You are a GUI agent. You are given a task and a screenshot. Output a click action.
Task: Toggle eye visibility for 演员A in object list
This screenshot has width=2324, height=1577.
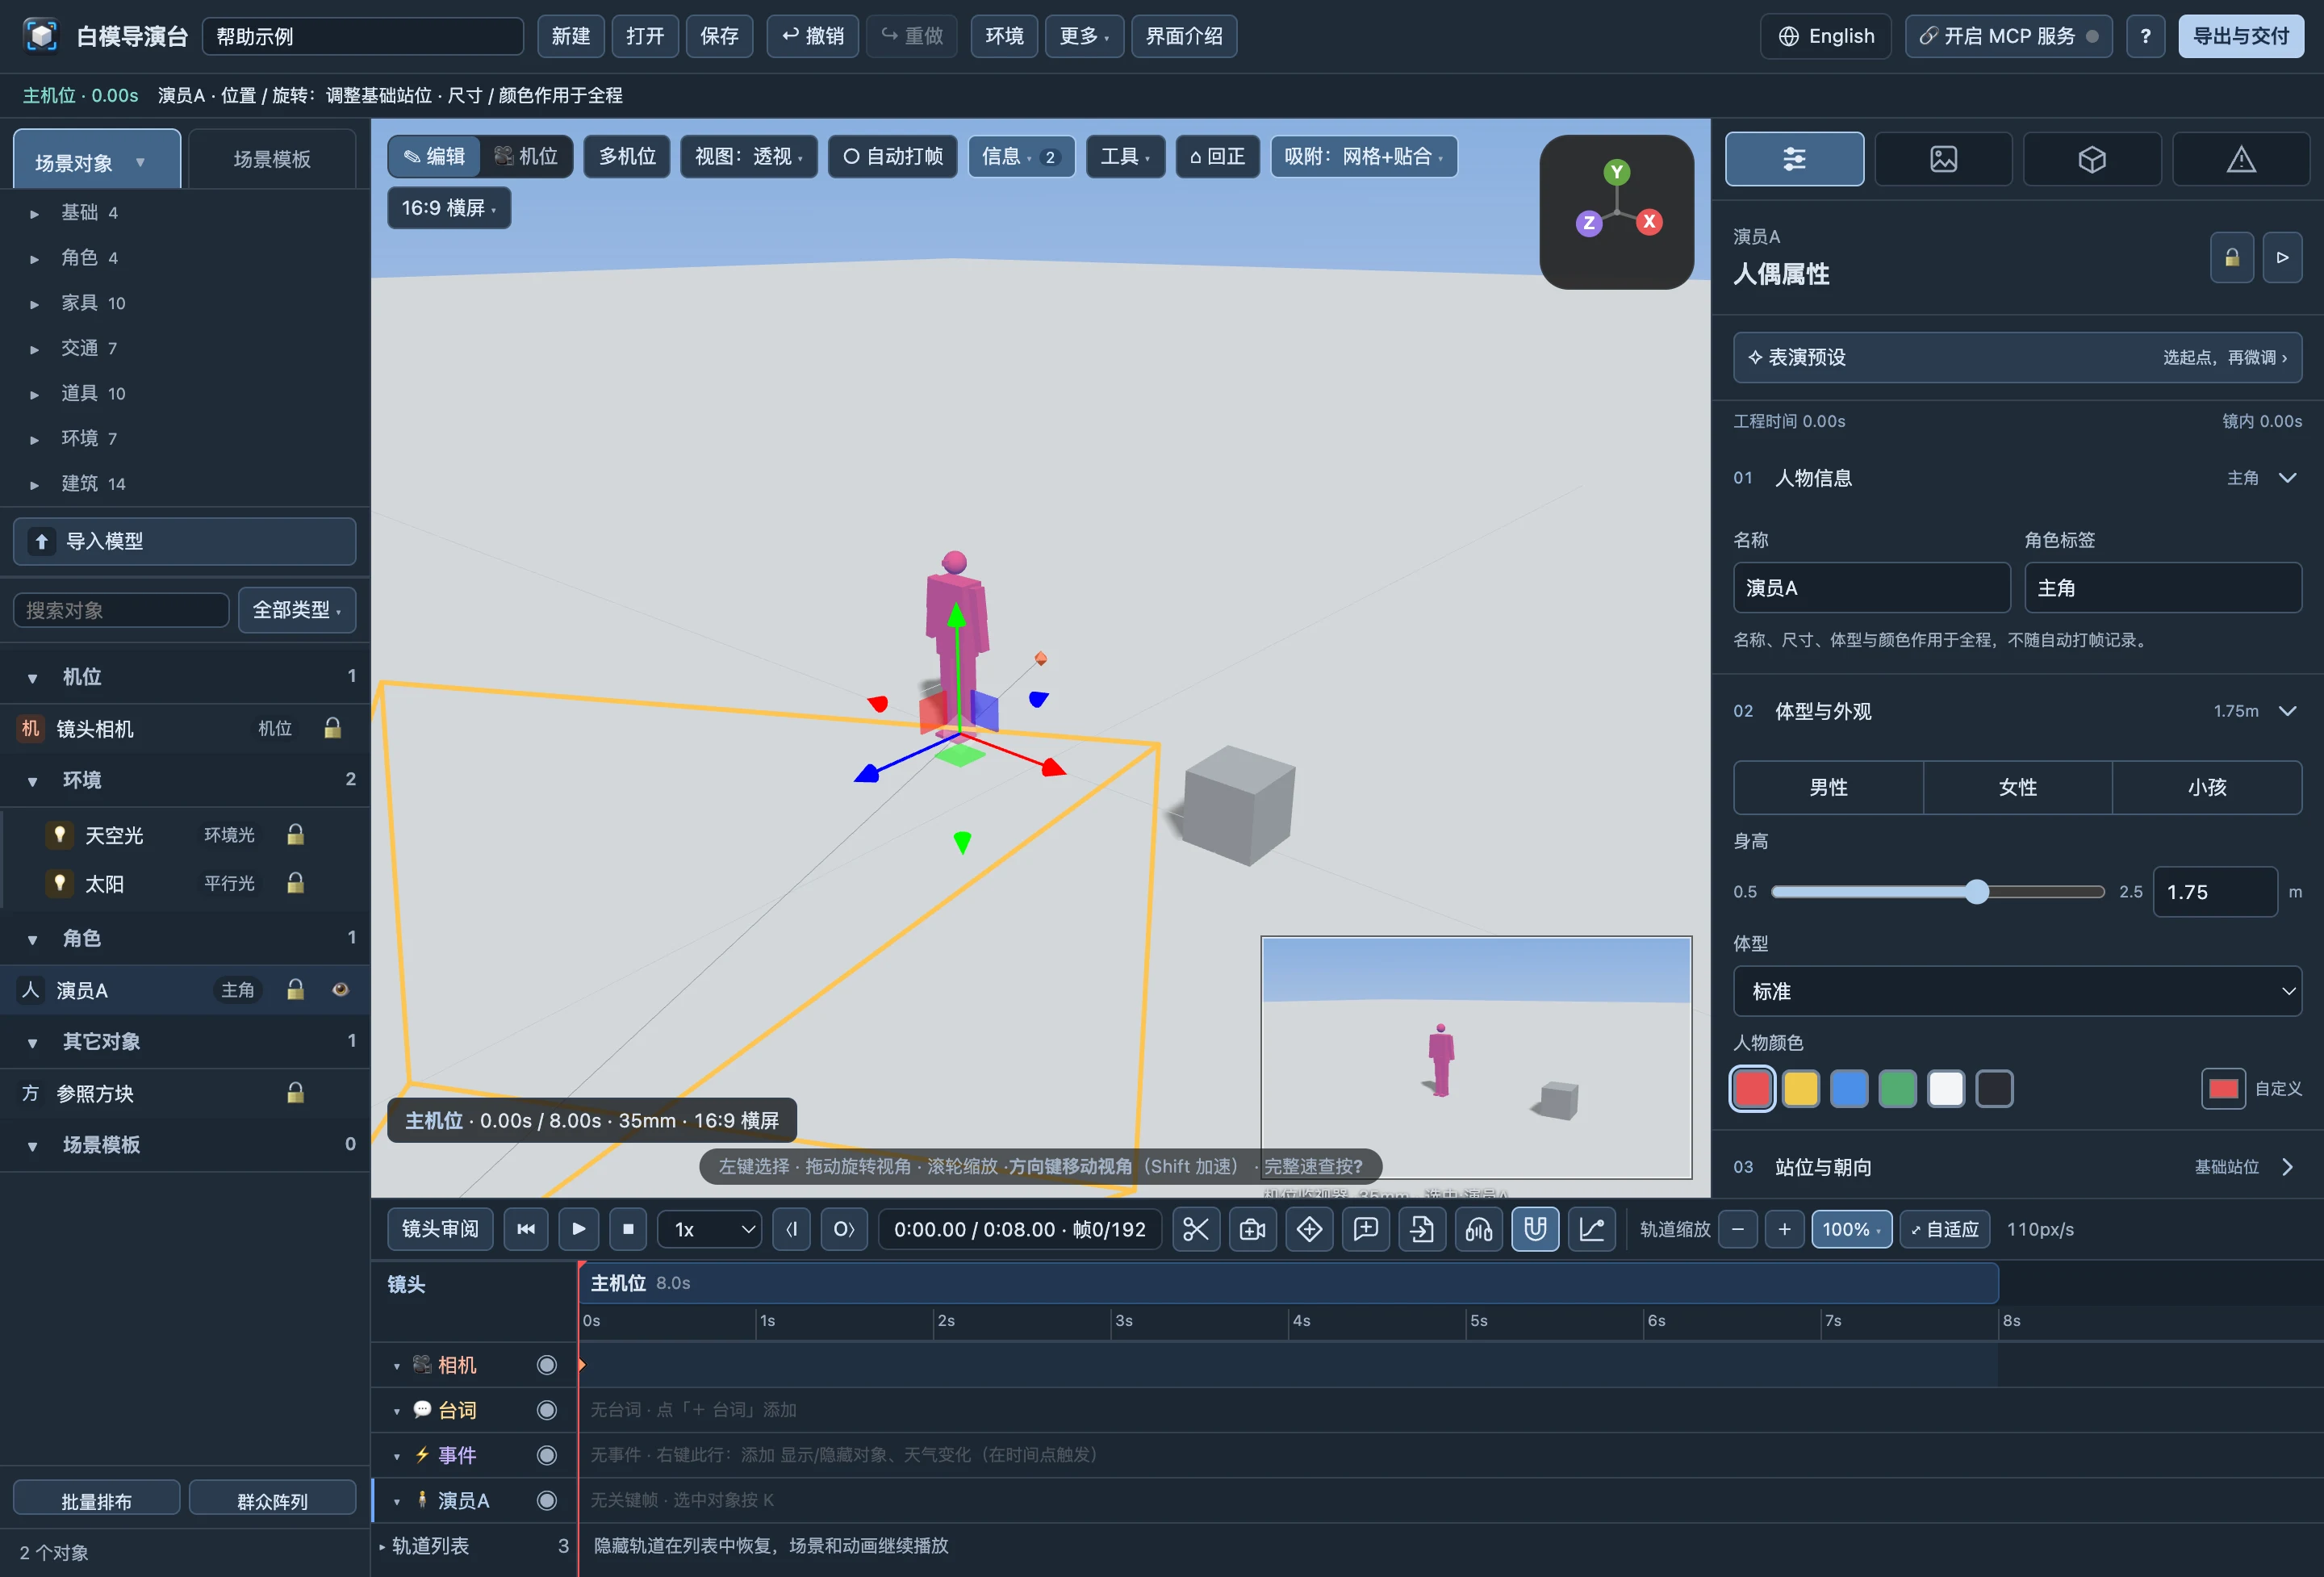(x=340, y=989)
